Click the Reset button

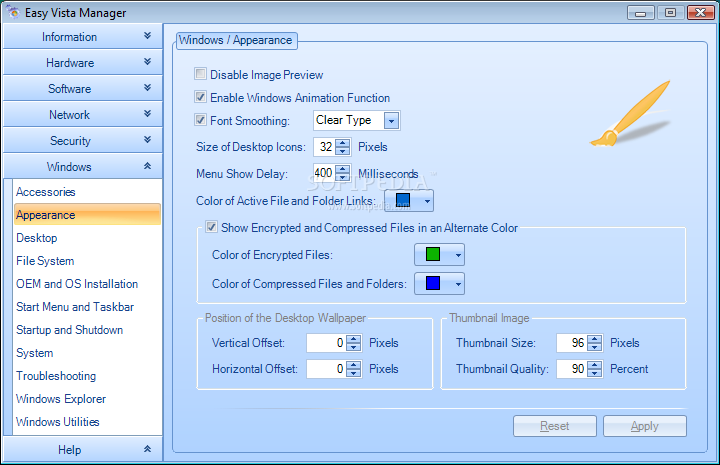pyautogui.click(x=555, y=426)
